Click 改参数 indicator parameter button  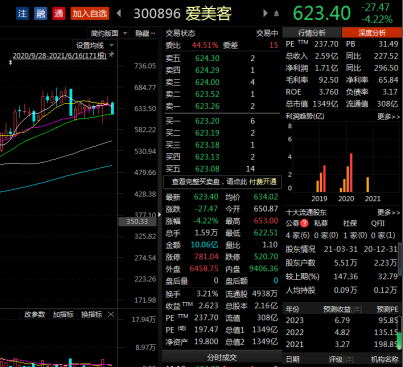click(35, 314)
